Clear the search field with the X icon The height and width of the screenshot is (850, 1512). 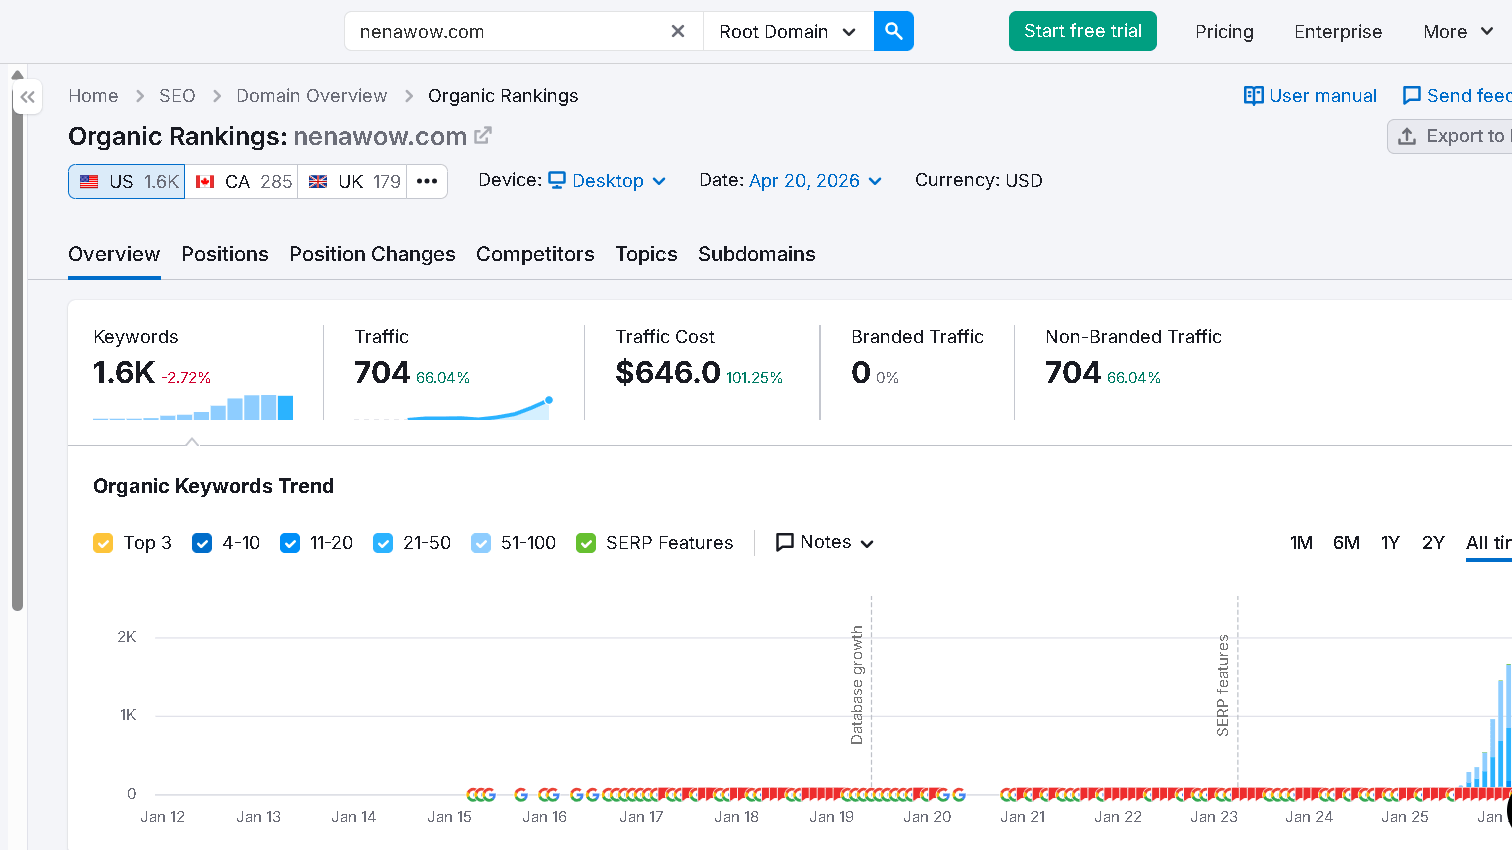(x=678, y=31)
